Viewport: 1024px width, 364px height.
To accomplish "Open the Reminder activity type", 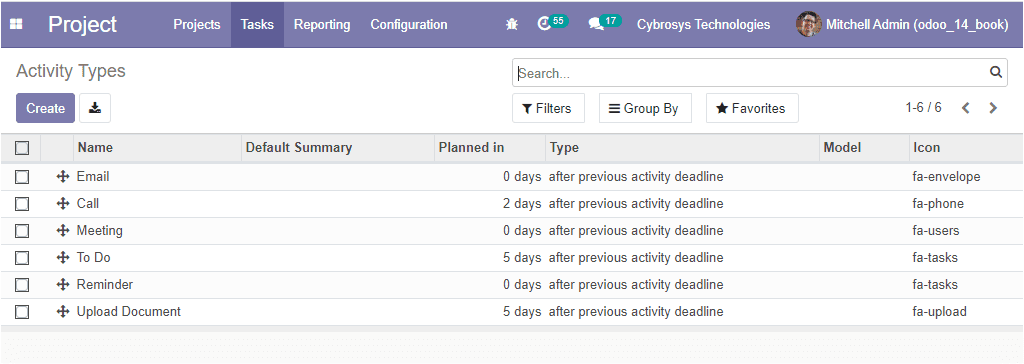I will 104,284.
